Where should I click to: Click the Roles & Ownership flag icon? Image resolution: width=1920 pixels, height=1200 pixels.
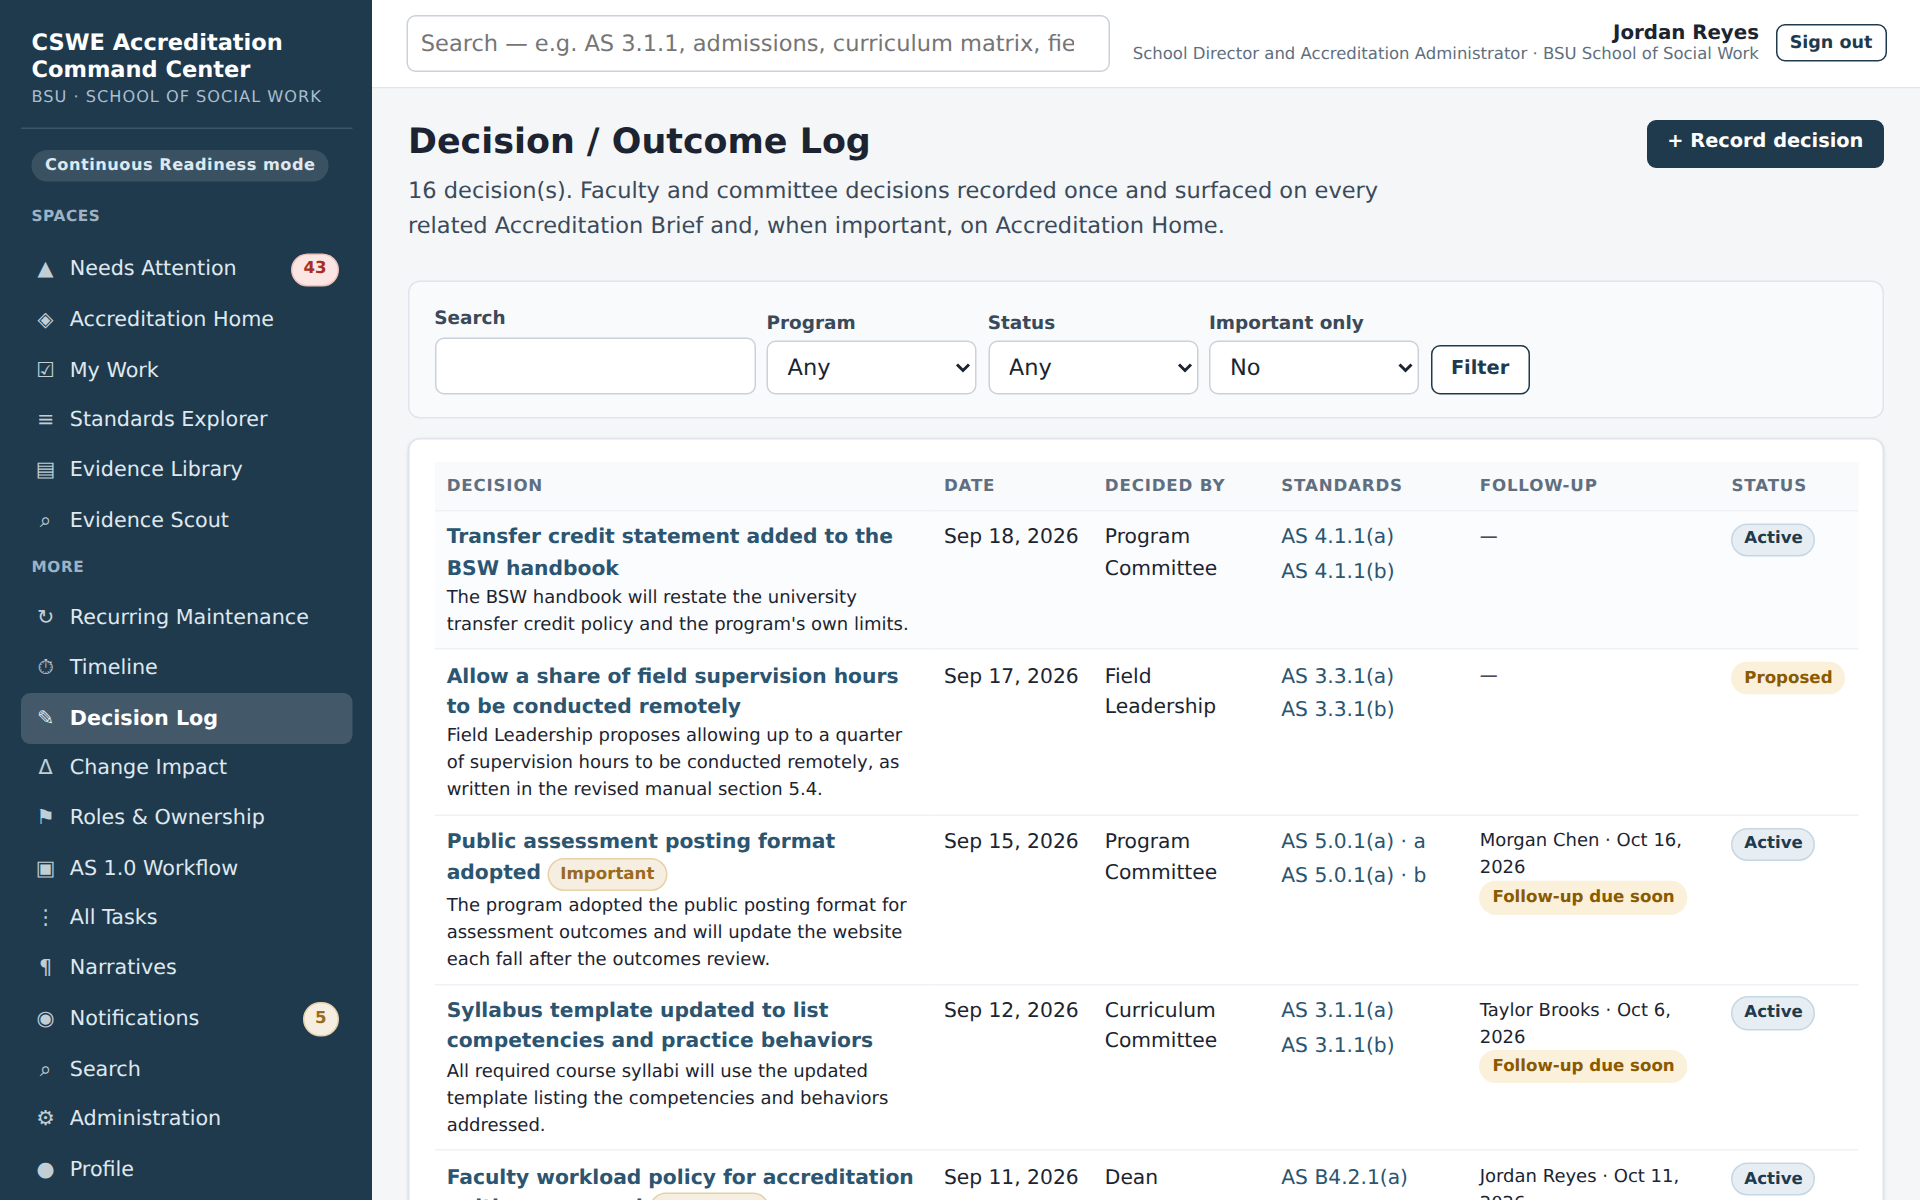(x=45, y=817)
